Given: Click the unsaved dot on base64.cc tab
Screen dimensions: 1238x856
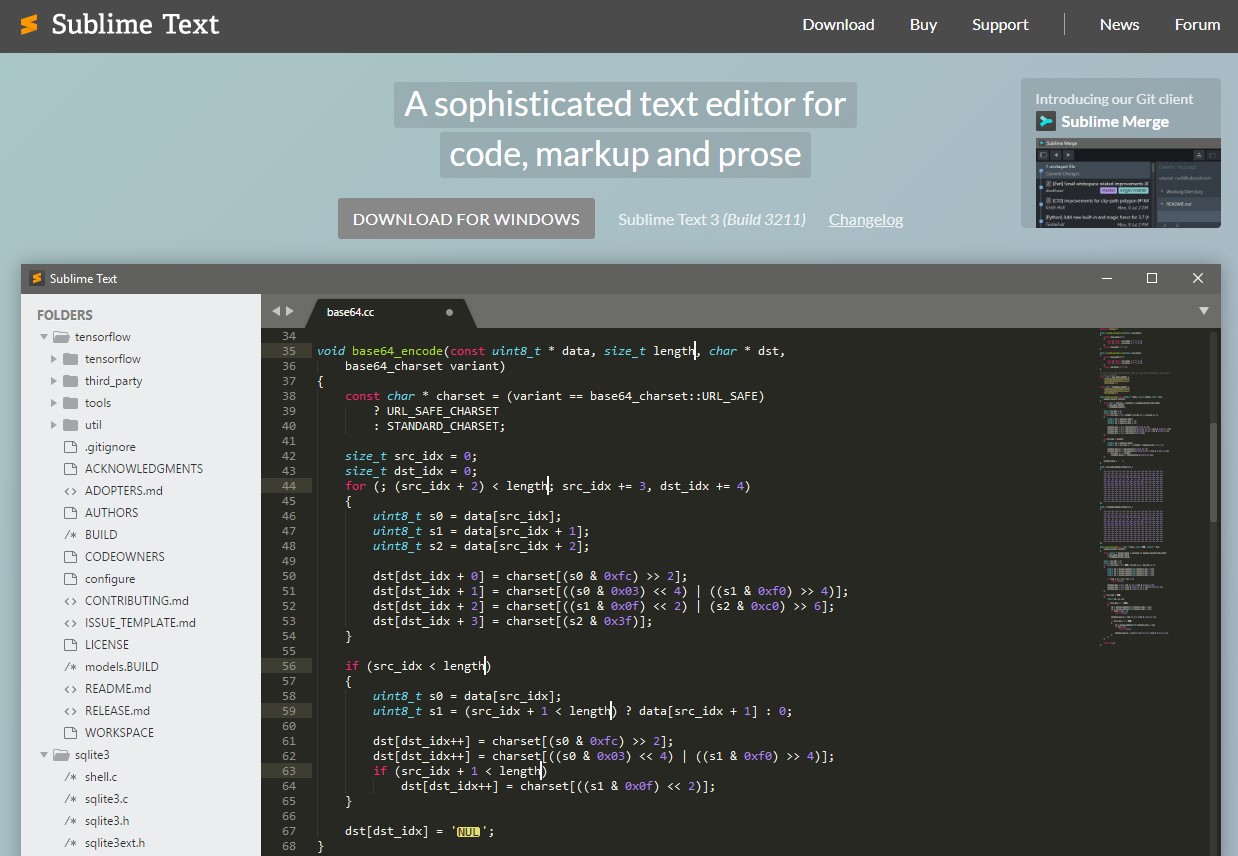Looking at the screenshot, I should [449, 312].
